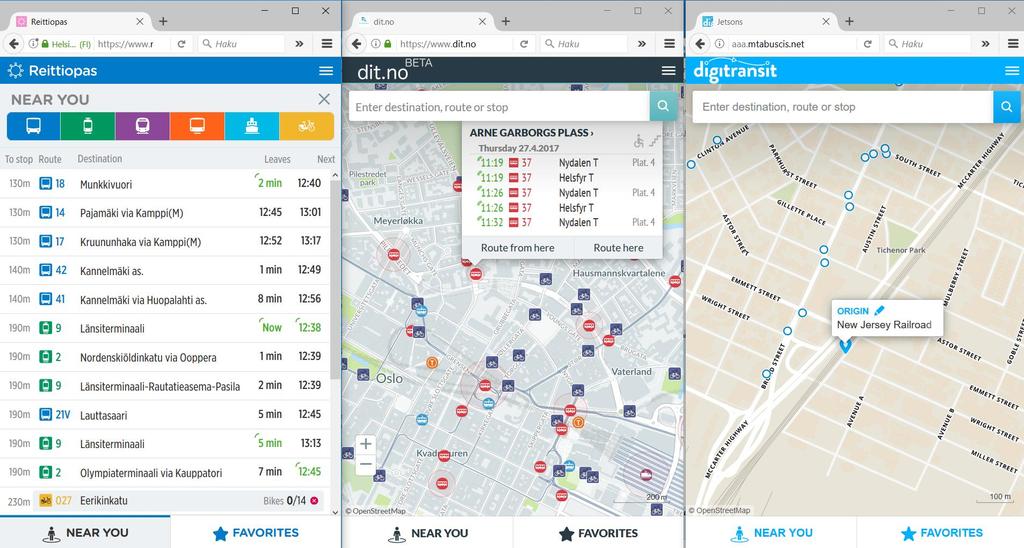
Task: Open new tab in dit.no browser window
Action: coord(505,22)
